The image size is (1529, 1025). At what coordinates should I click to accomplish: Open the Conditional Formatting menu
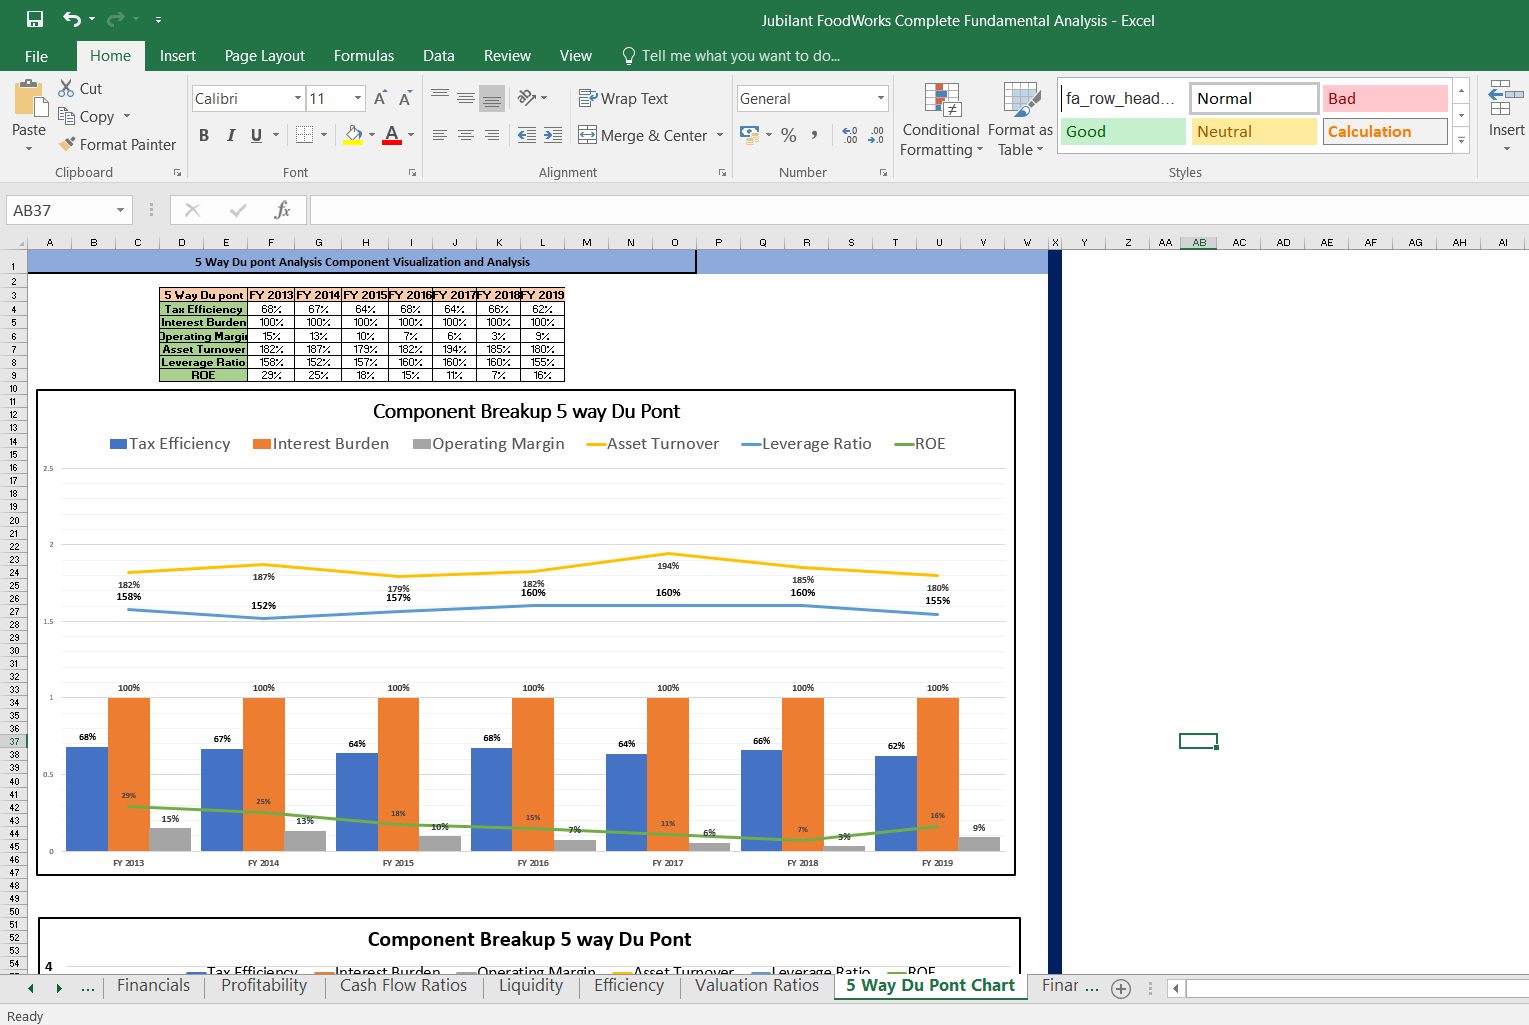coord(940,120)
